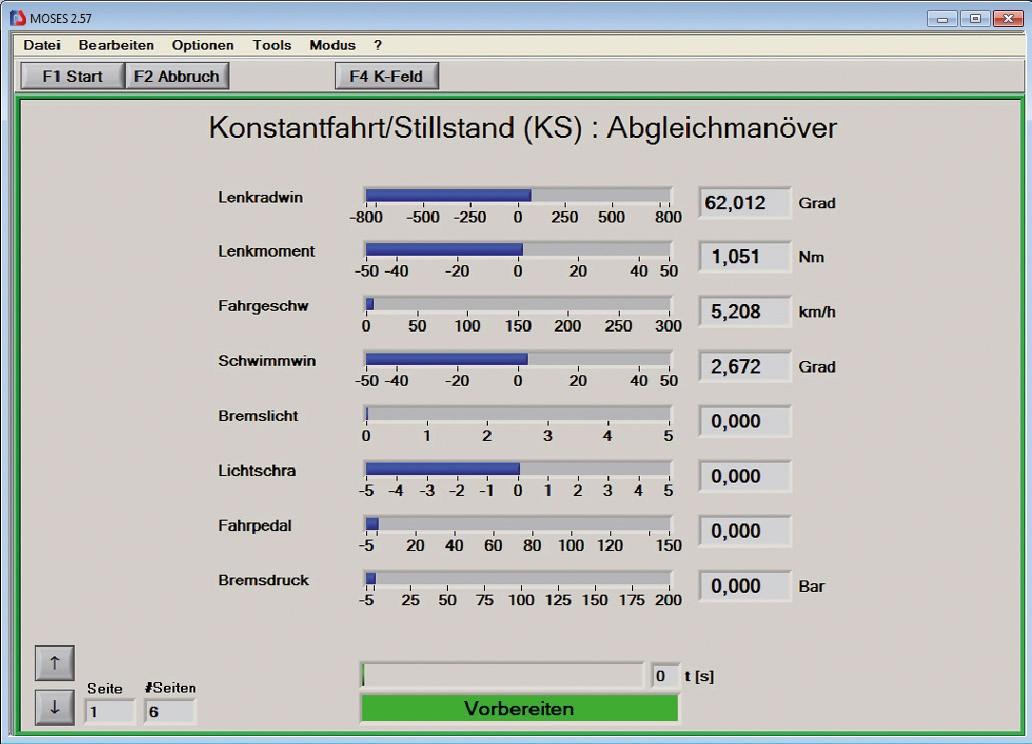Close the MOSES 2.57 window
Viewport: 1032px width, 744px height.
coord(1008,18)
